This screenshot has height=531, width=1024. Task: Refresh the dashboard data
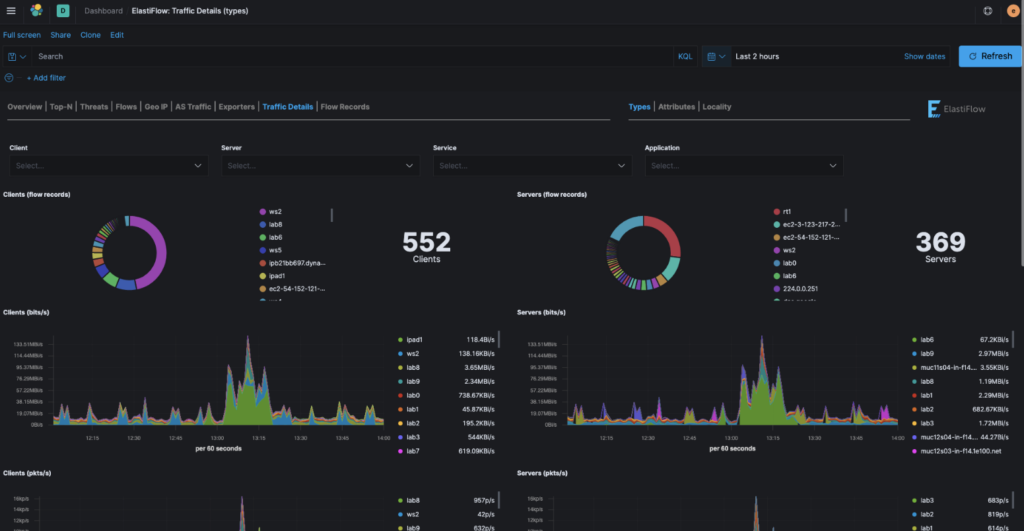(x=990, y=56)
